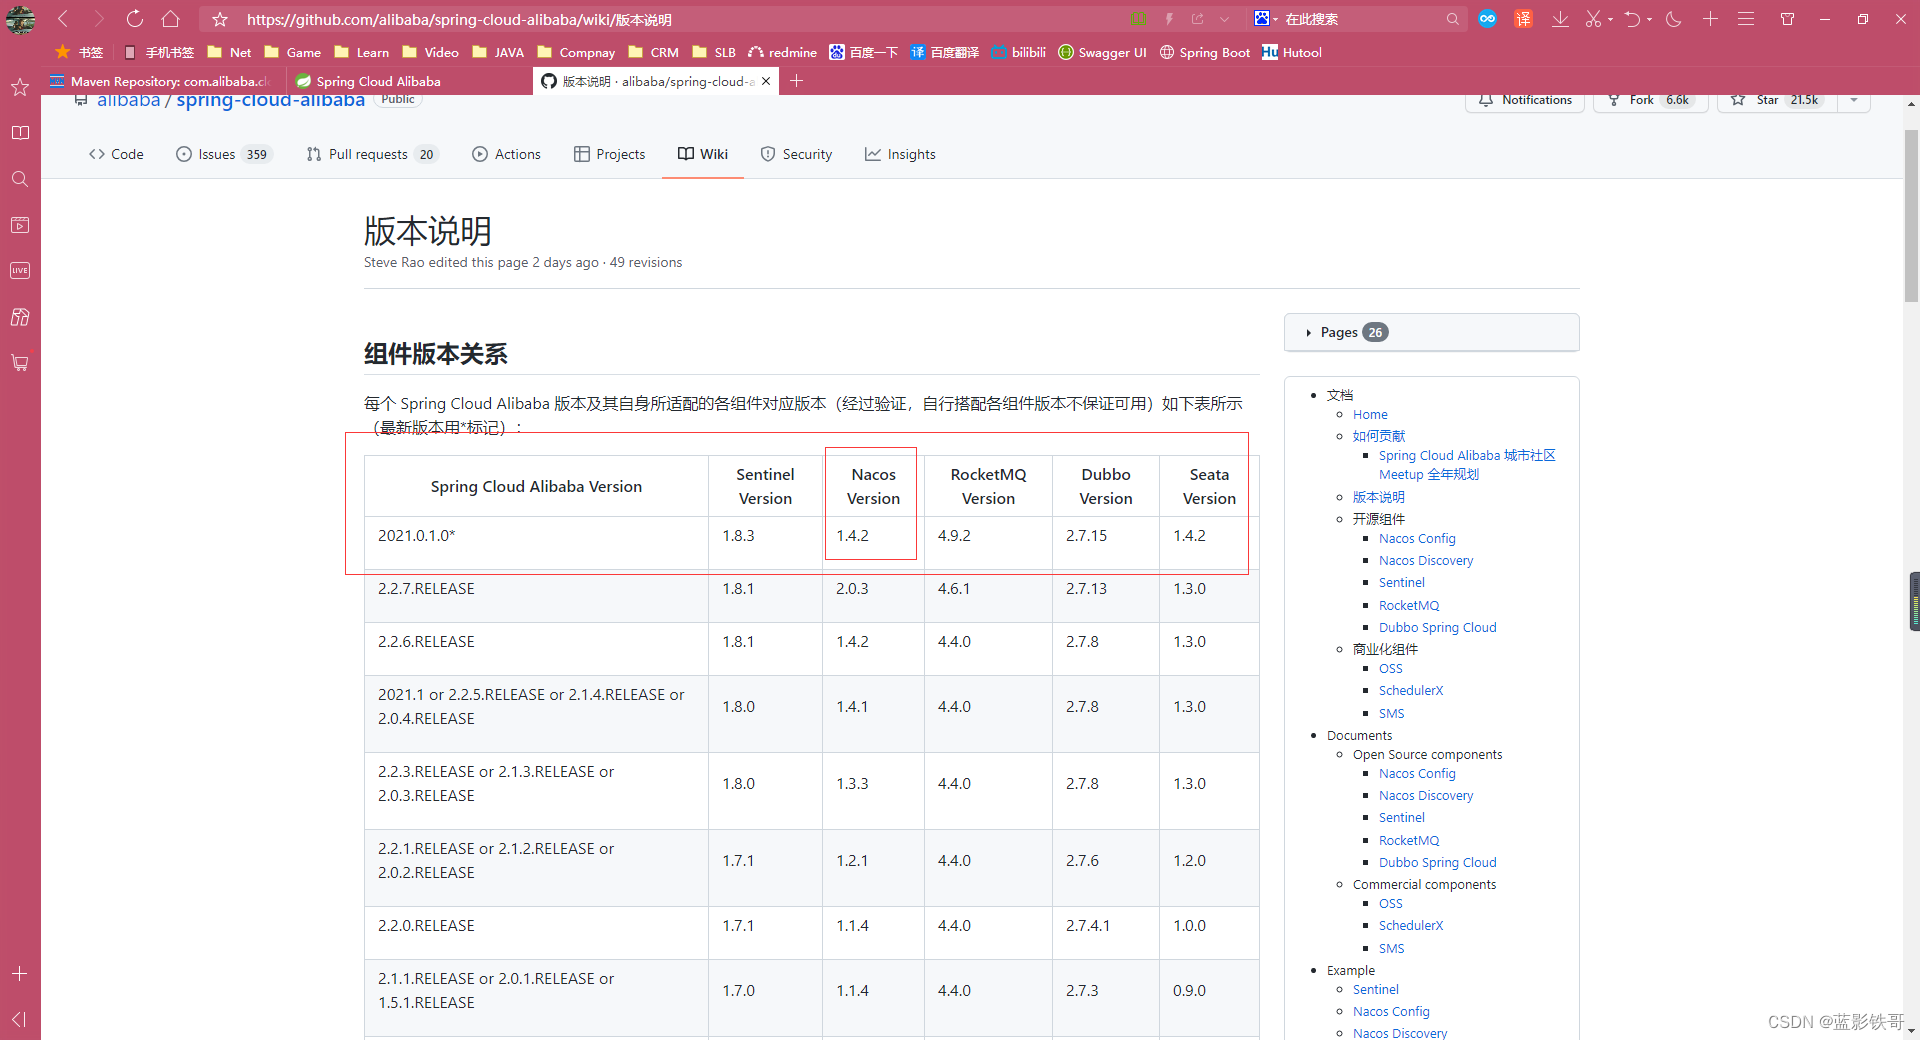Open the Projects tab

coord(610,154)
